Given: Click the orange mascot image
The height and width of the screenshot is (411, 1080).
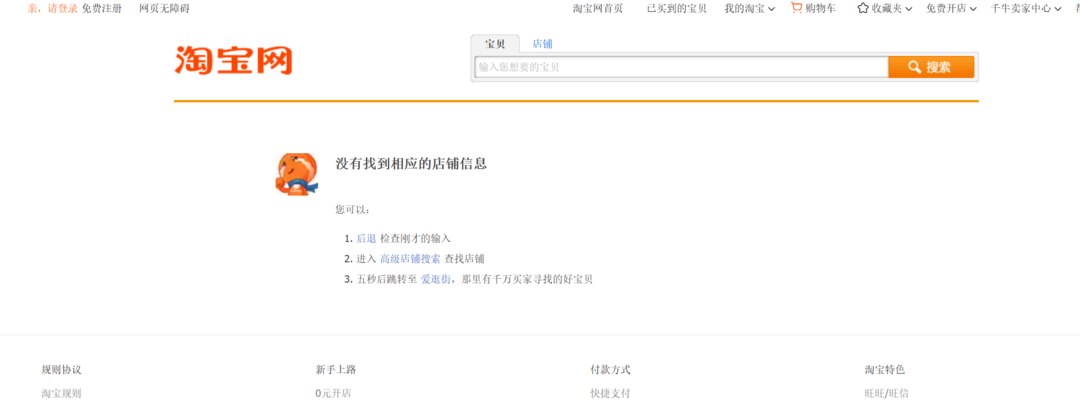Looking at the screenshot, I should point(297,174).
